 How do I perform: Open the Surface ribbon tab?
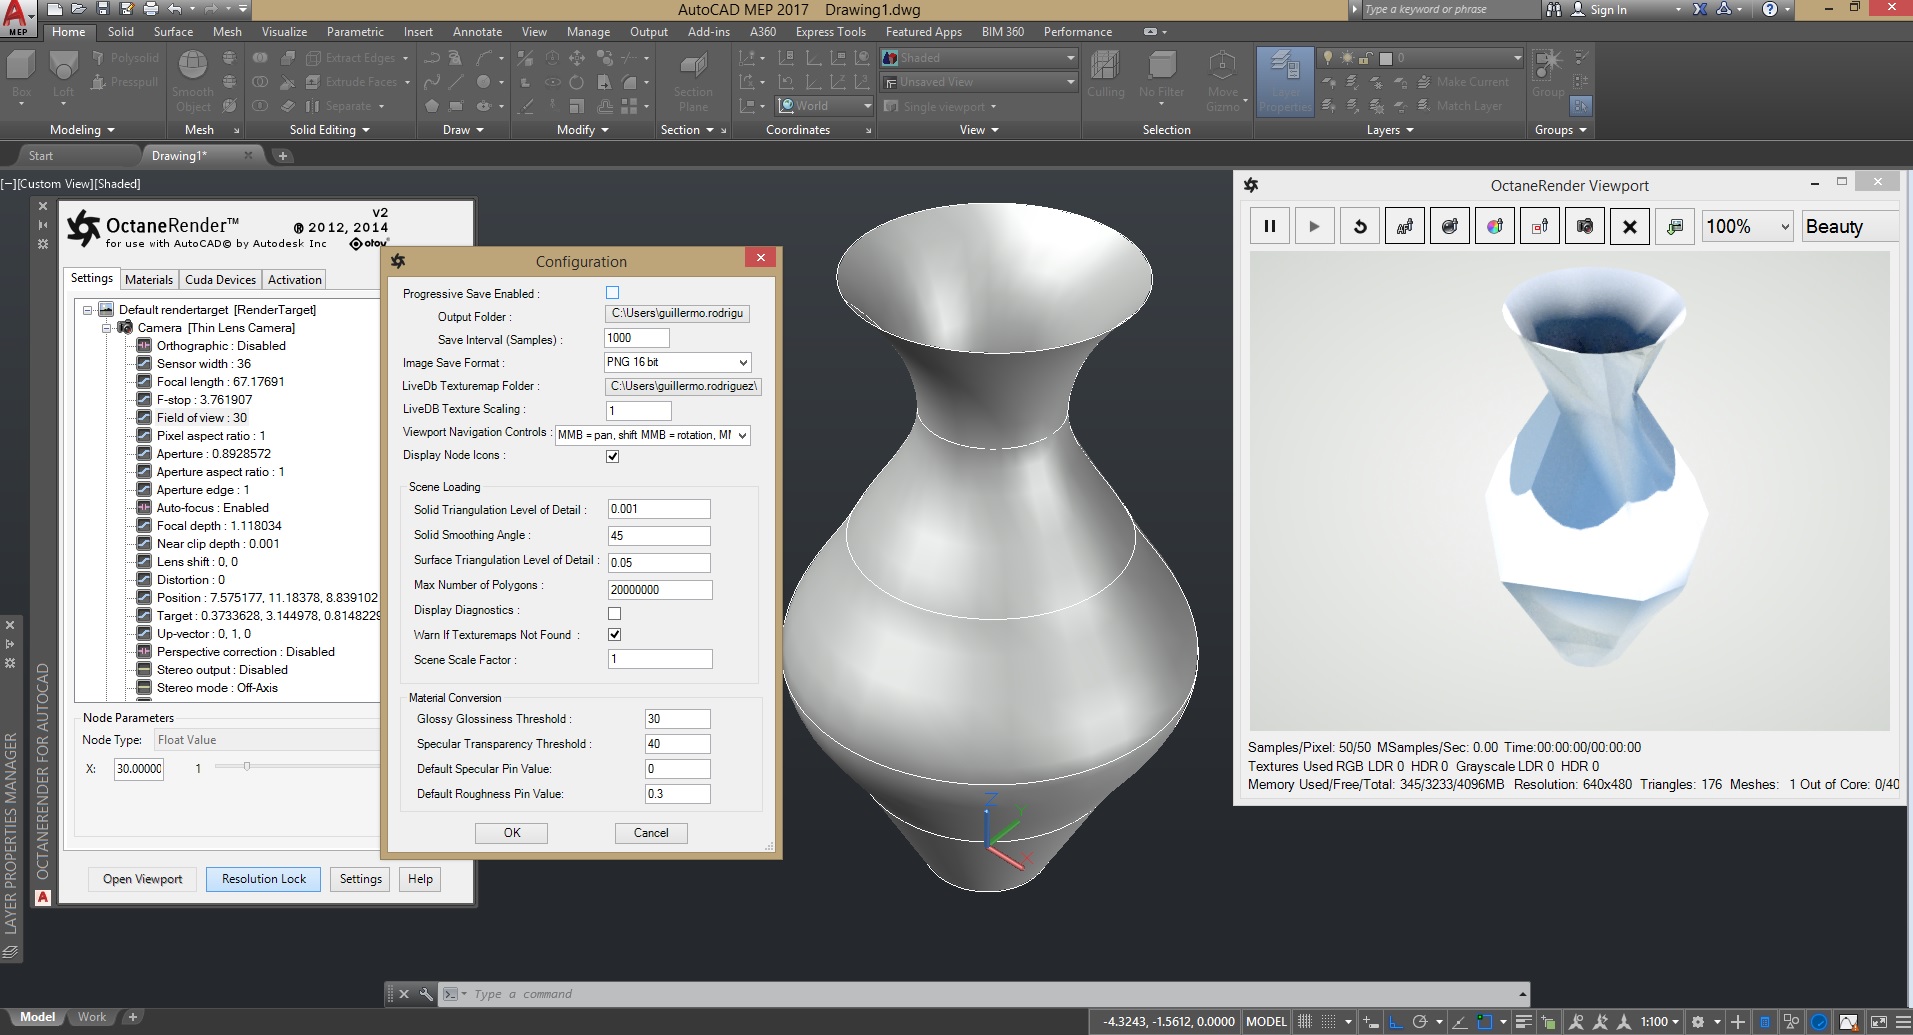click(173, 32)
